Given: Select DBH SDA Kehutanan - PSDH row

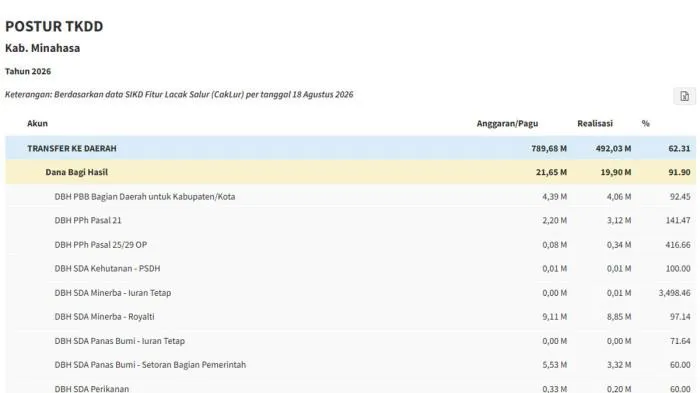Looking at the screenshot, I should (350, 268).
